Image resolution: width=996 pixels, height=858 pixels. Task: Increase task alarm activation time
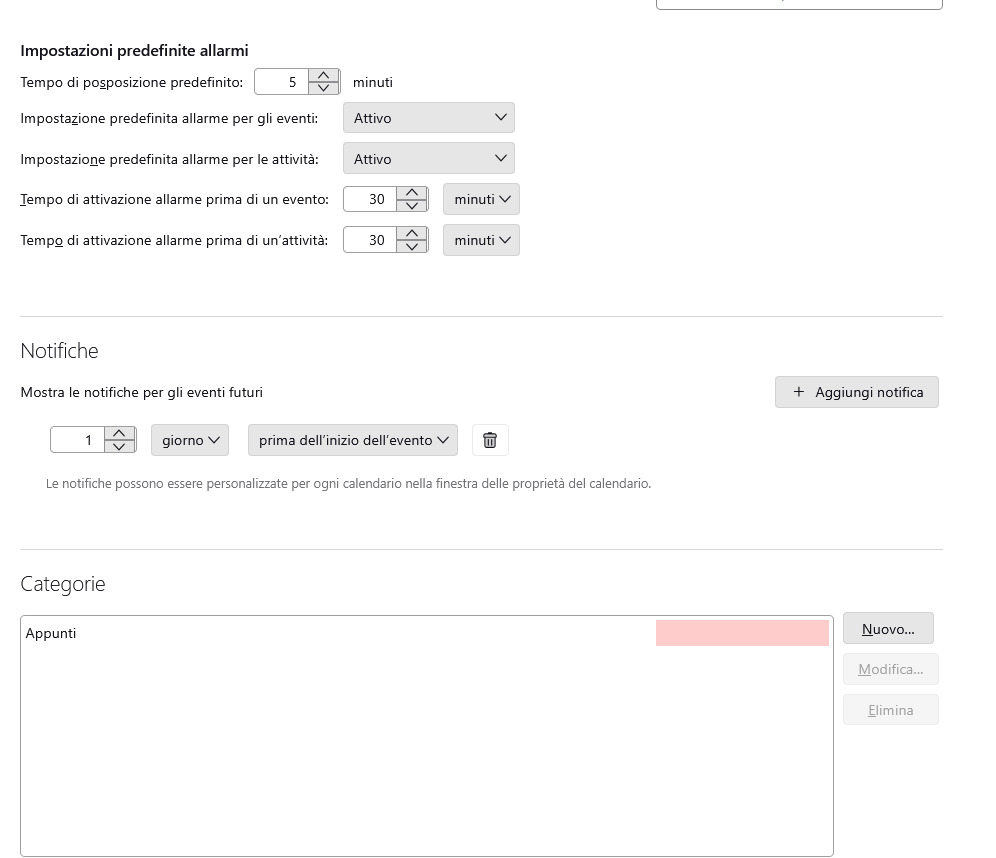(x=412, y=234)
